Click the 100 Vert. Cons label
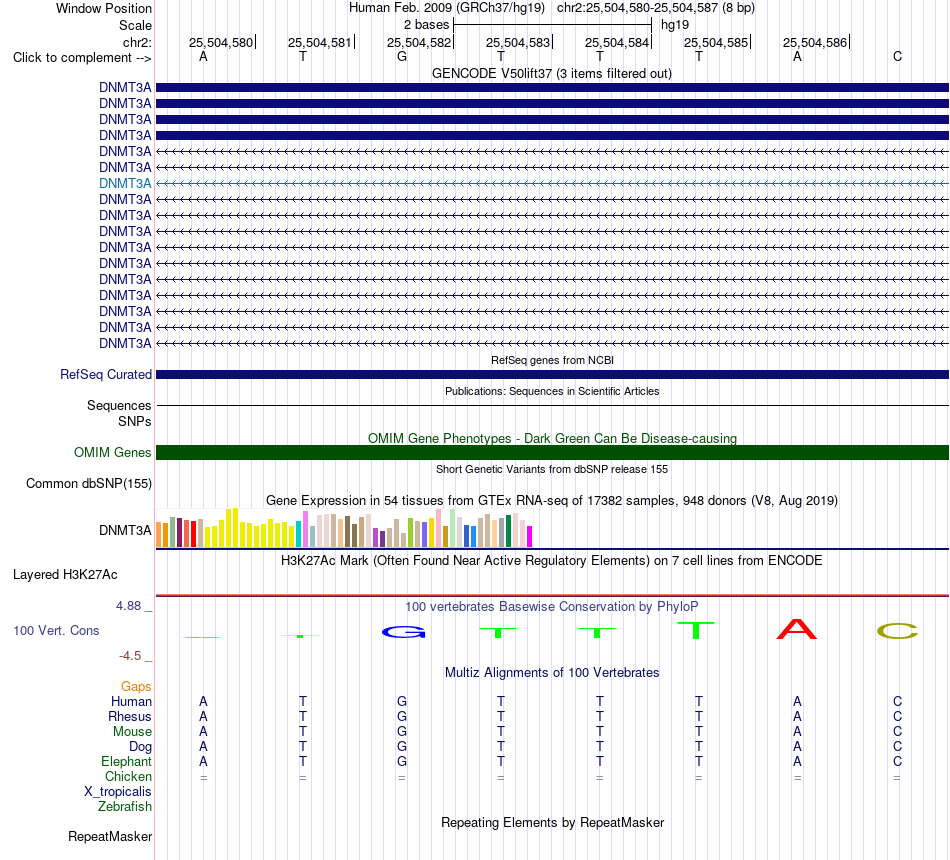The width and height of the screenshot is (950, 860). point(56,630)
